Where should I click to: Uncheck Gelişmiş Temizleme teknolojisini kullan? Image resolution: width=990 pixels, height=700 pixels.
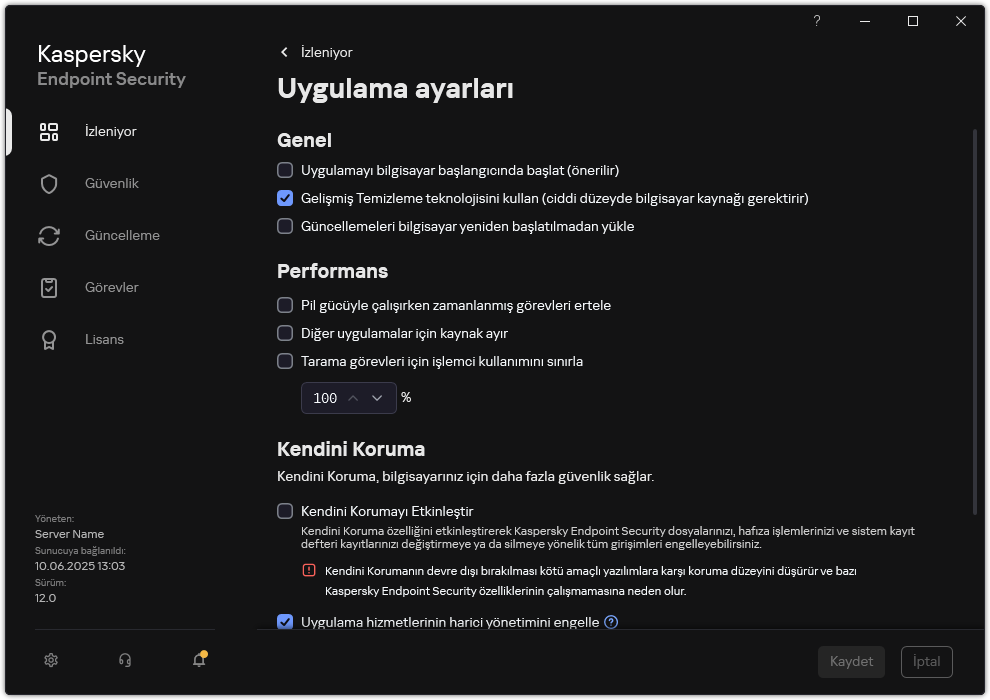coord(285,198)
